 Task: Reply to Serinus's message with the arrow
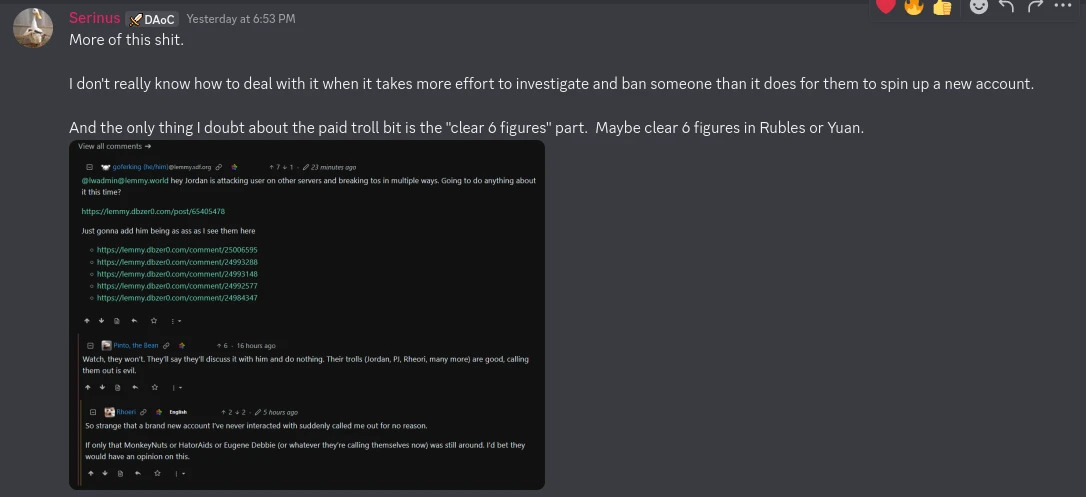pyautogui.click(x=1006, y=6)
